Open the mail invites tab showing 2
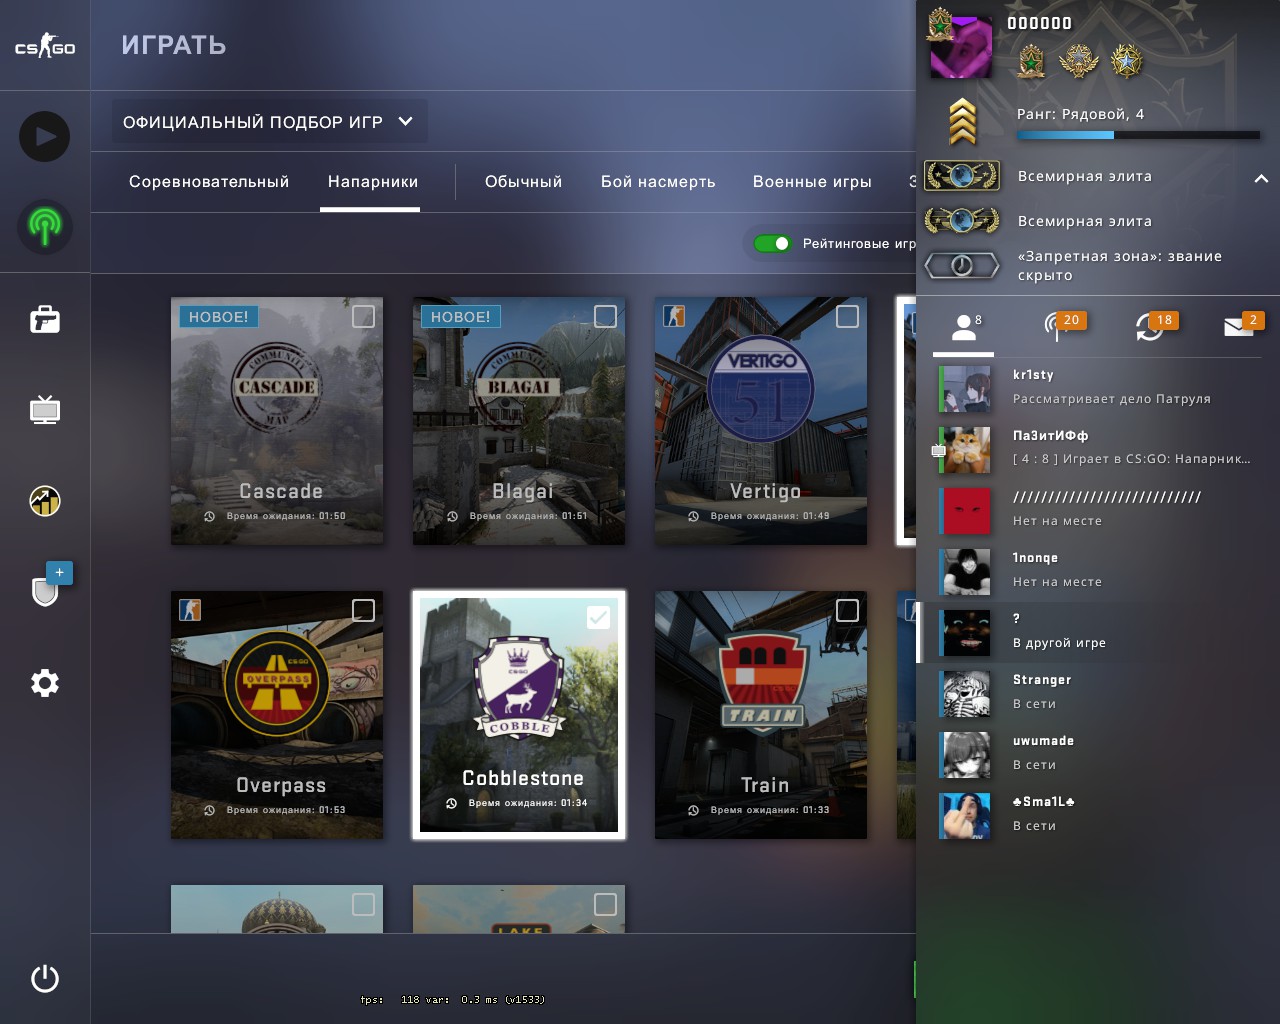Image resolution: width=1280 pixels, height=1024 pixels. pos(1245,326)
